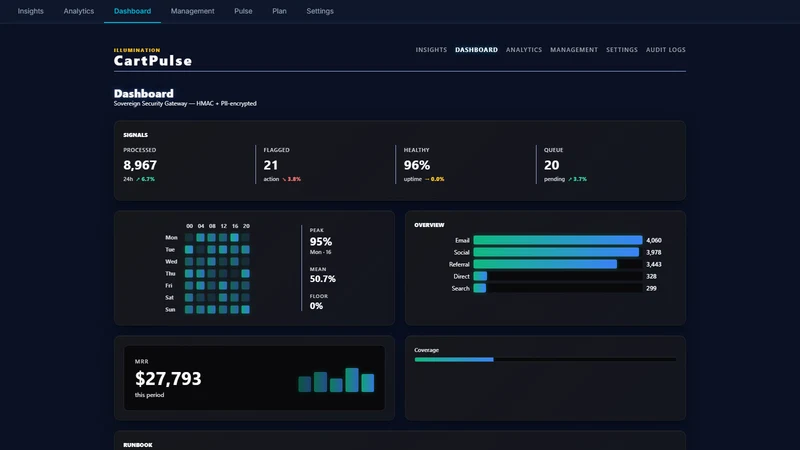
Task: Click the Social value 3,978
Action: tap(654, 252)
